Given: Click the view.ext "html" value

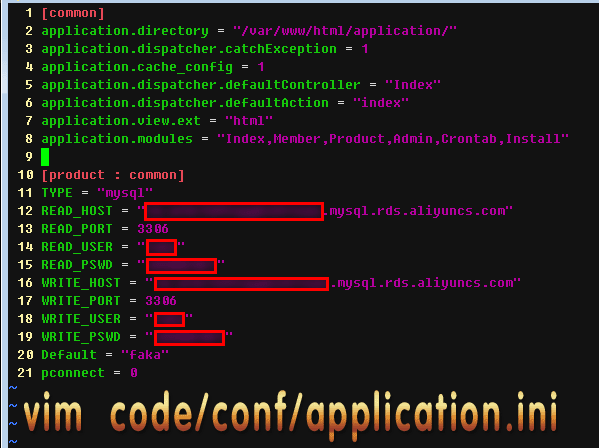Looking at the screenshot, I should [248, 121].
